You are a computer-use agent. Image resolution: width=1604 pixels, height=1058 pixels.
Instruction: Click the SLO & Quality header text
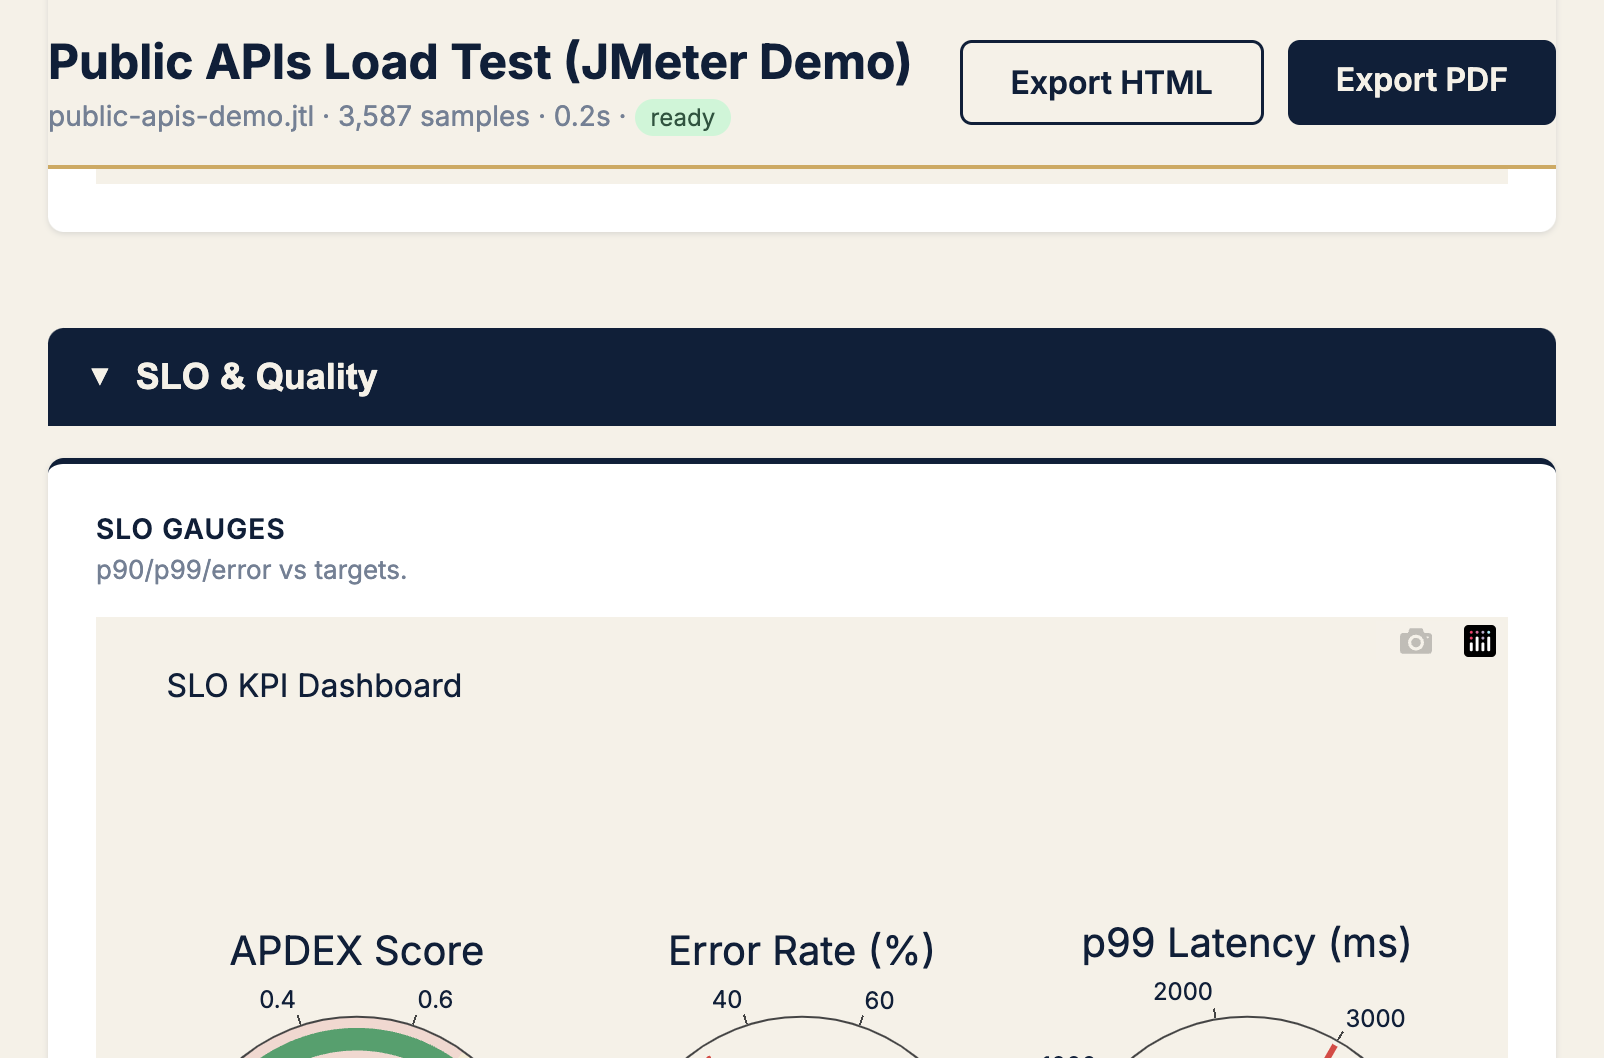256,377
